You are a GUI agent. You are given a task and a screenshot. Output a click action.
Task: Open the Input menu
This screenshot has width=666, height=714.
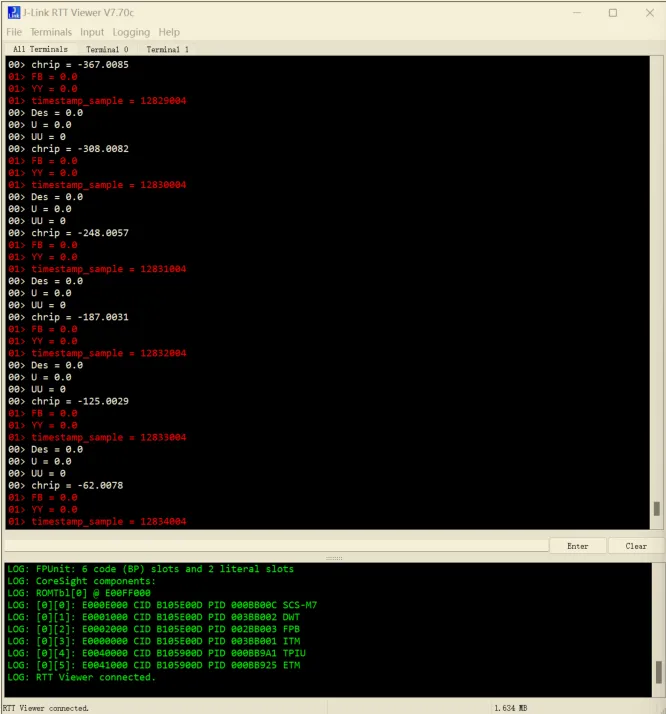pyautogui.click(x=92, y=32)
